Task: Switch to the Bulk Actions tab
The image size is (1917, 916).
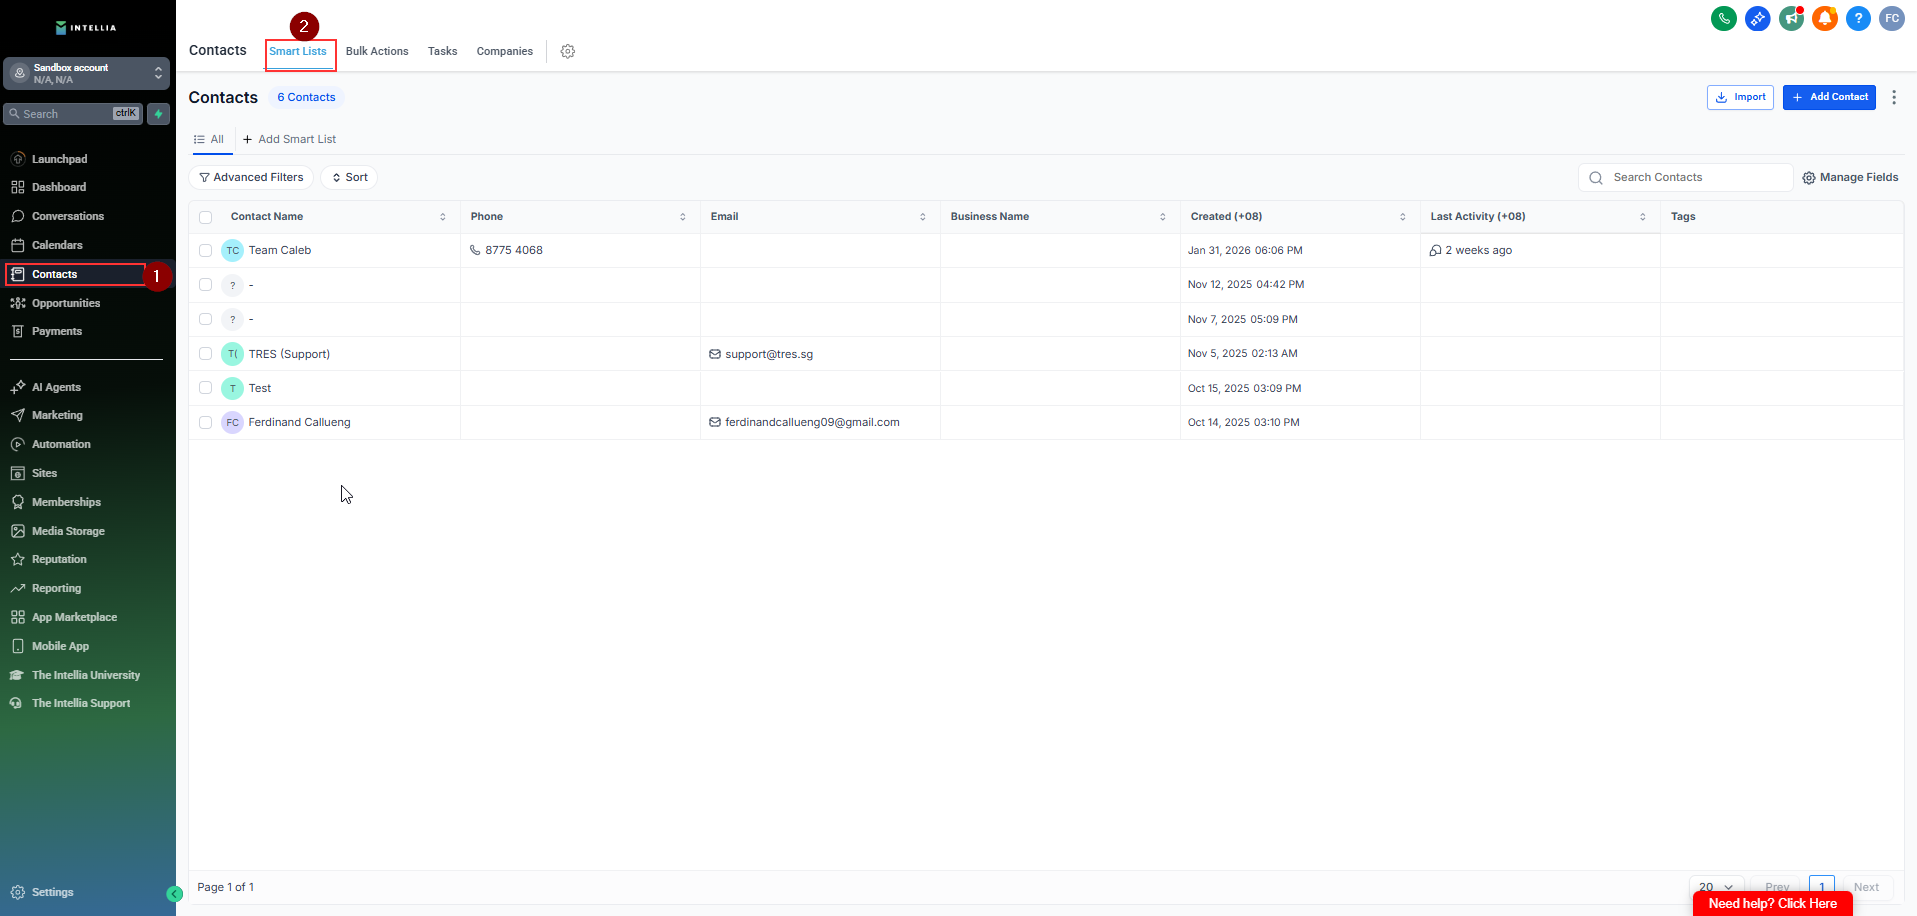Action: click(x=377, y=51)
